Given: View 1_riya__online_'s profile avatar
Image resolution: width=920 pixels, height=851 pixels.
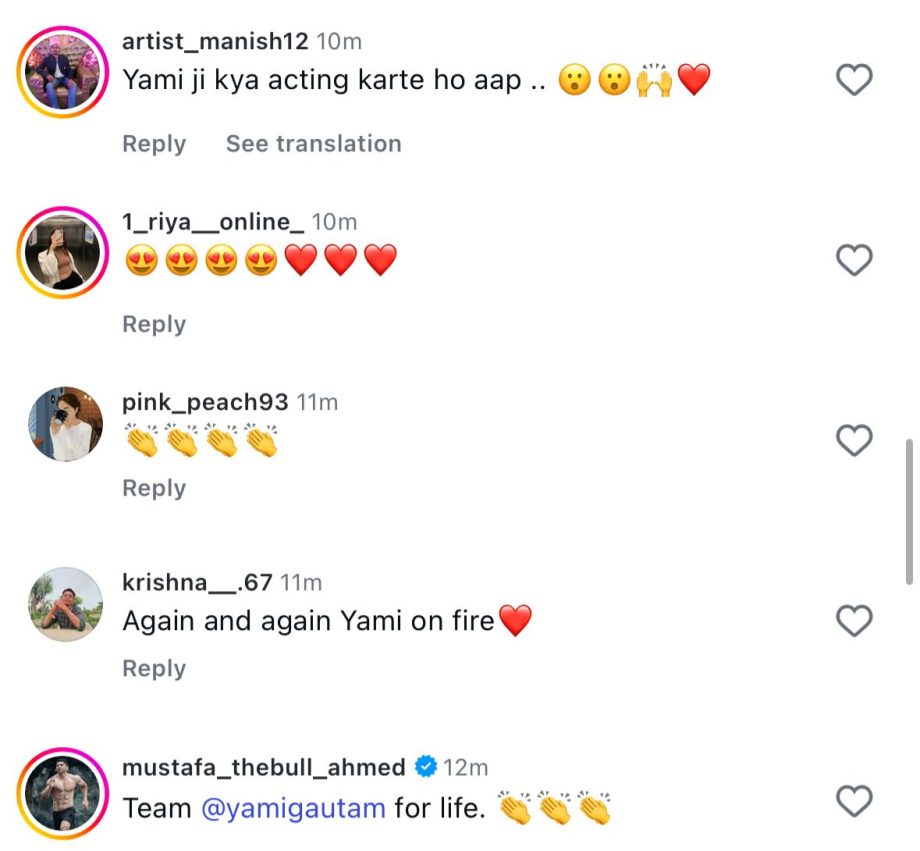Looking at the screenshot, I should 64,251.
